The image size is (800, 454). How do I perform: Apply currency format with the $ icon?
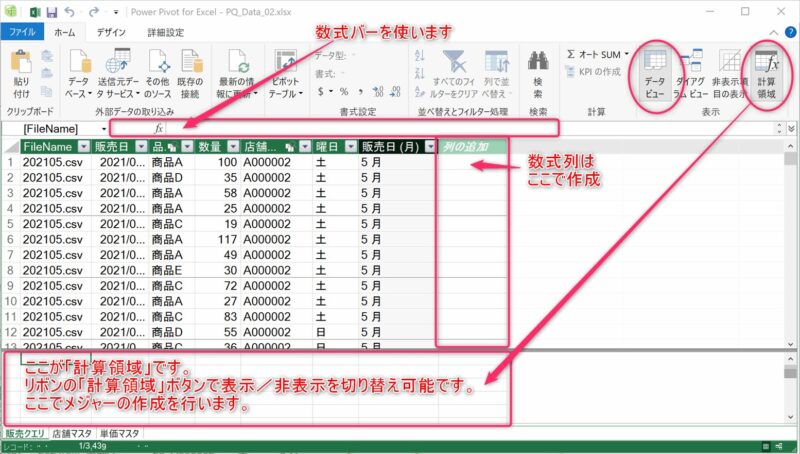click(320, 92)
